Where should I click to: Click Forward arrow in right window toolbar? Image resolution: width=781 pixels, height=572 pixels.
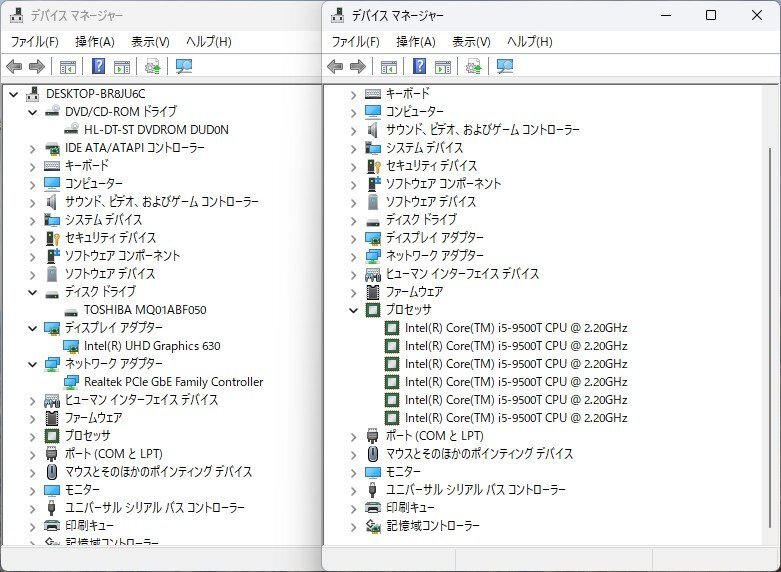(x=358, y=66)
